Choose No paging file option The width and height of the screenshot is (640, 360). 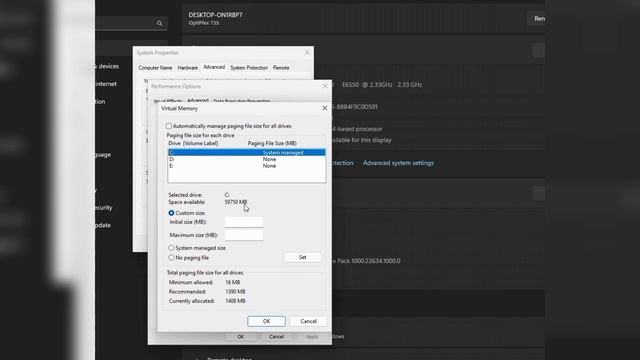click(171, 258)
